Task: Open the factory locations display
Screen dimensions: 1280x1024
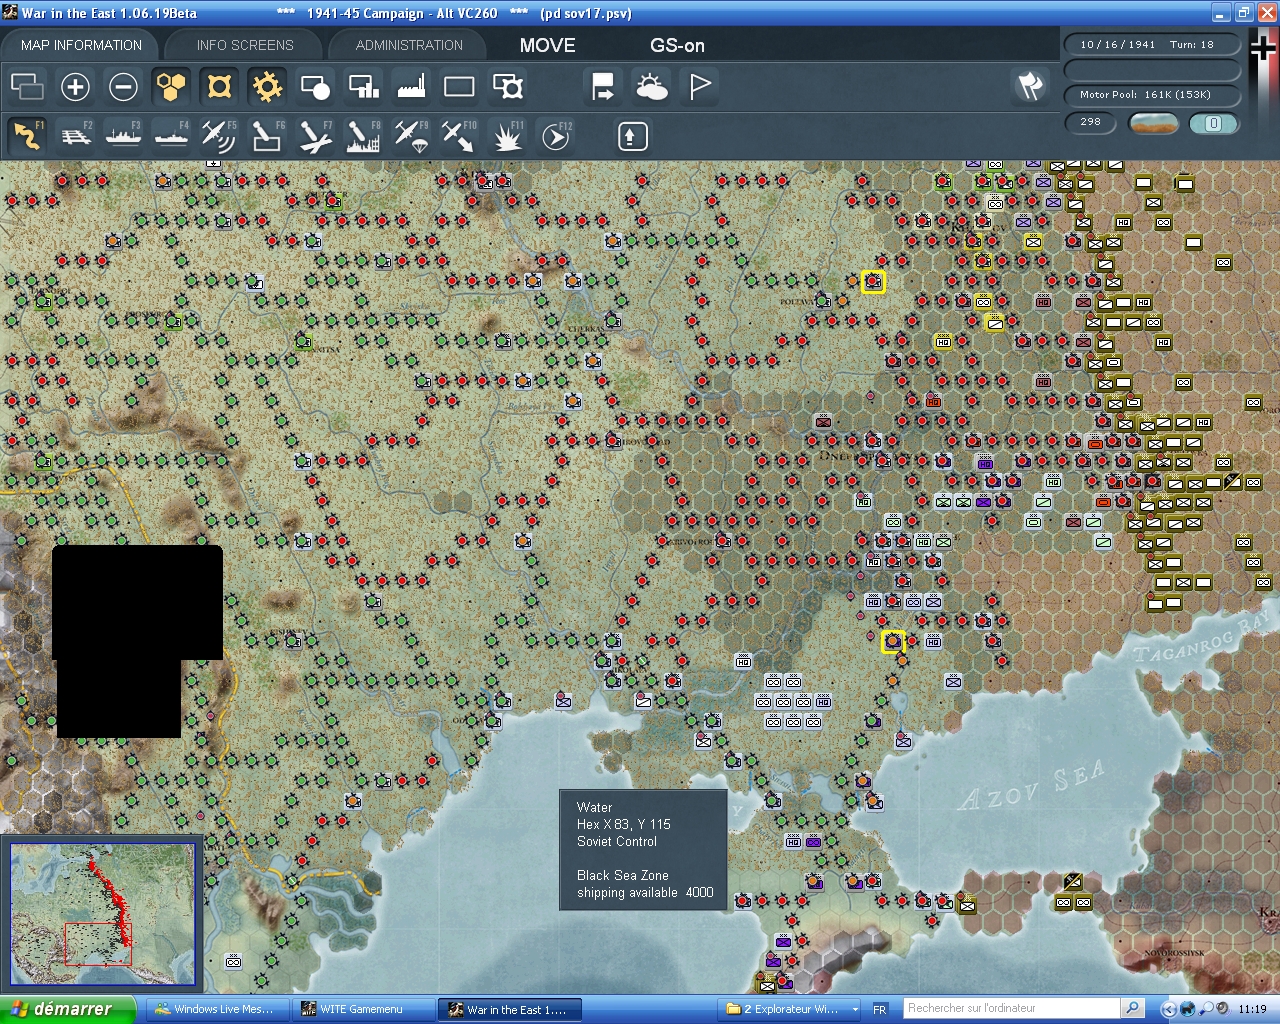Action: [411, 87]
